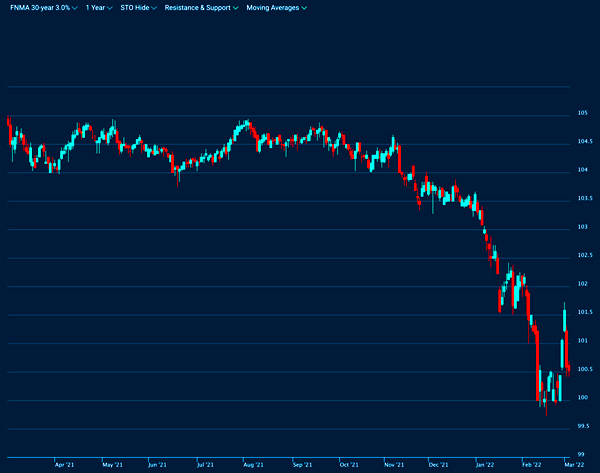Select the 100 price level label
600x473 pixels.
[x=581, y=399]
